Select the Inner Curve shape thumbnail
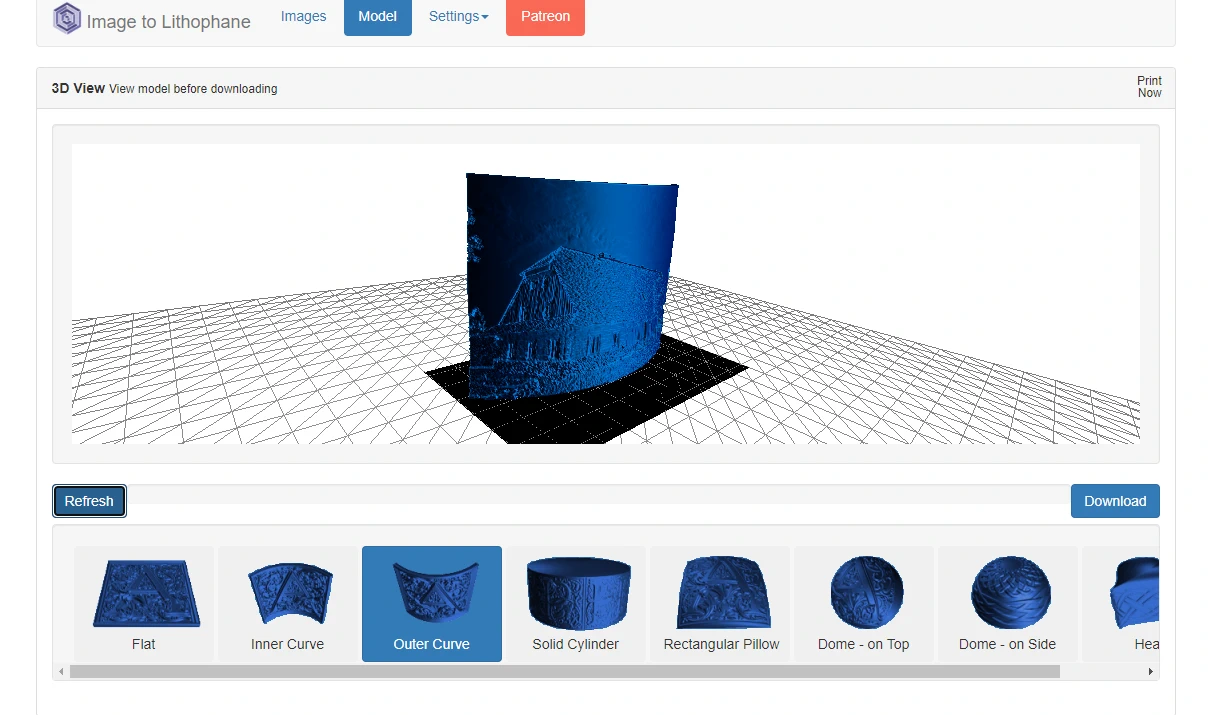The height and width of the screenshot is (715, 1209). [288, 604]
